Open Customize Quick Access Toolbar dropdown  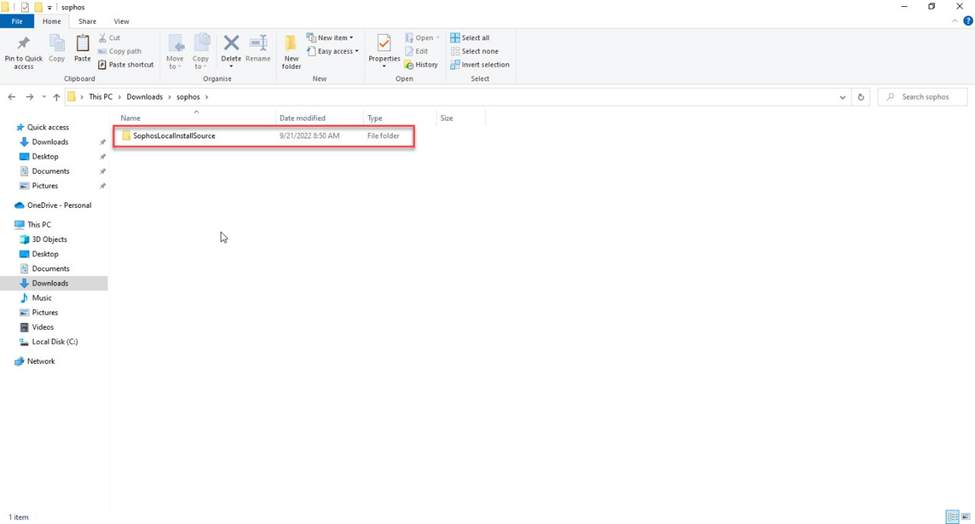click(x=50, y=7)
